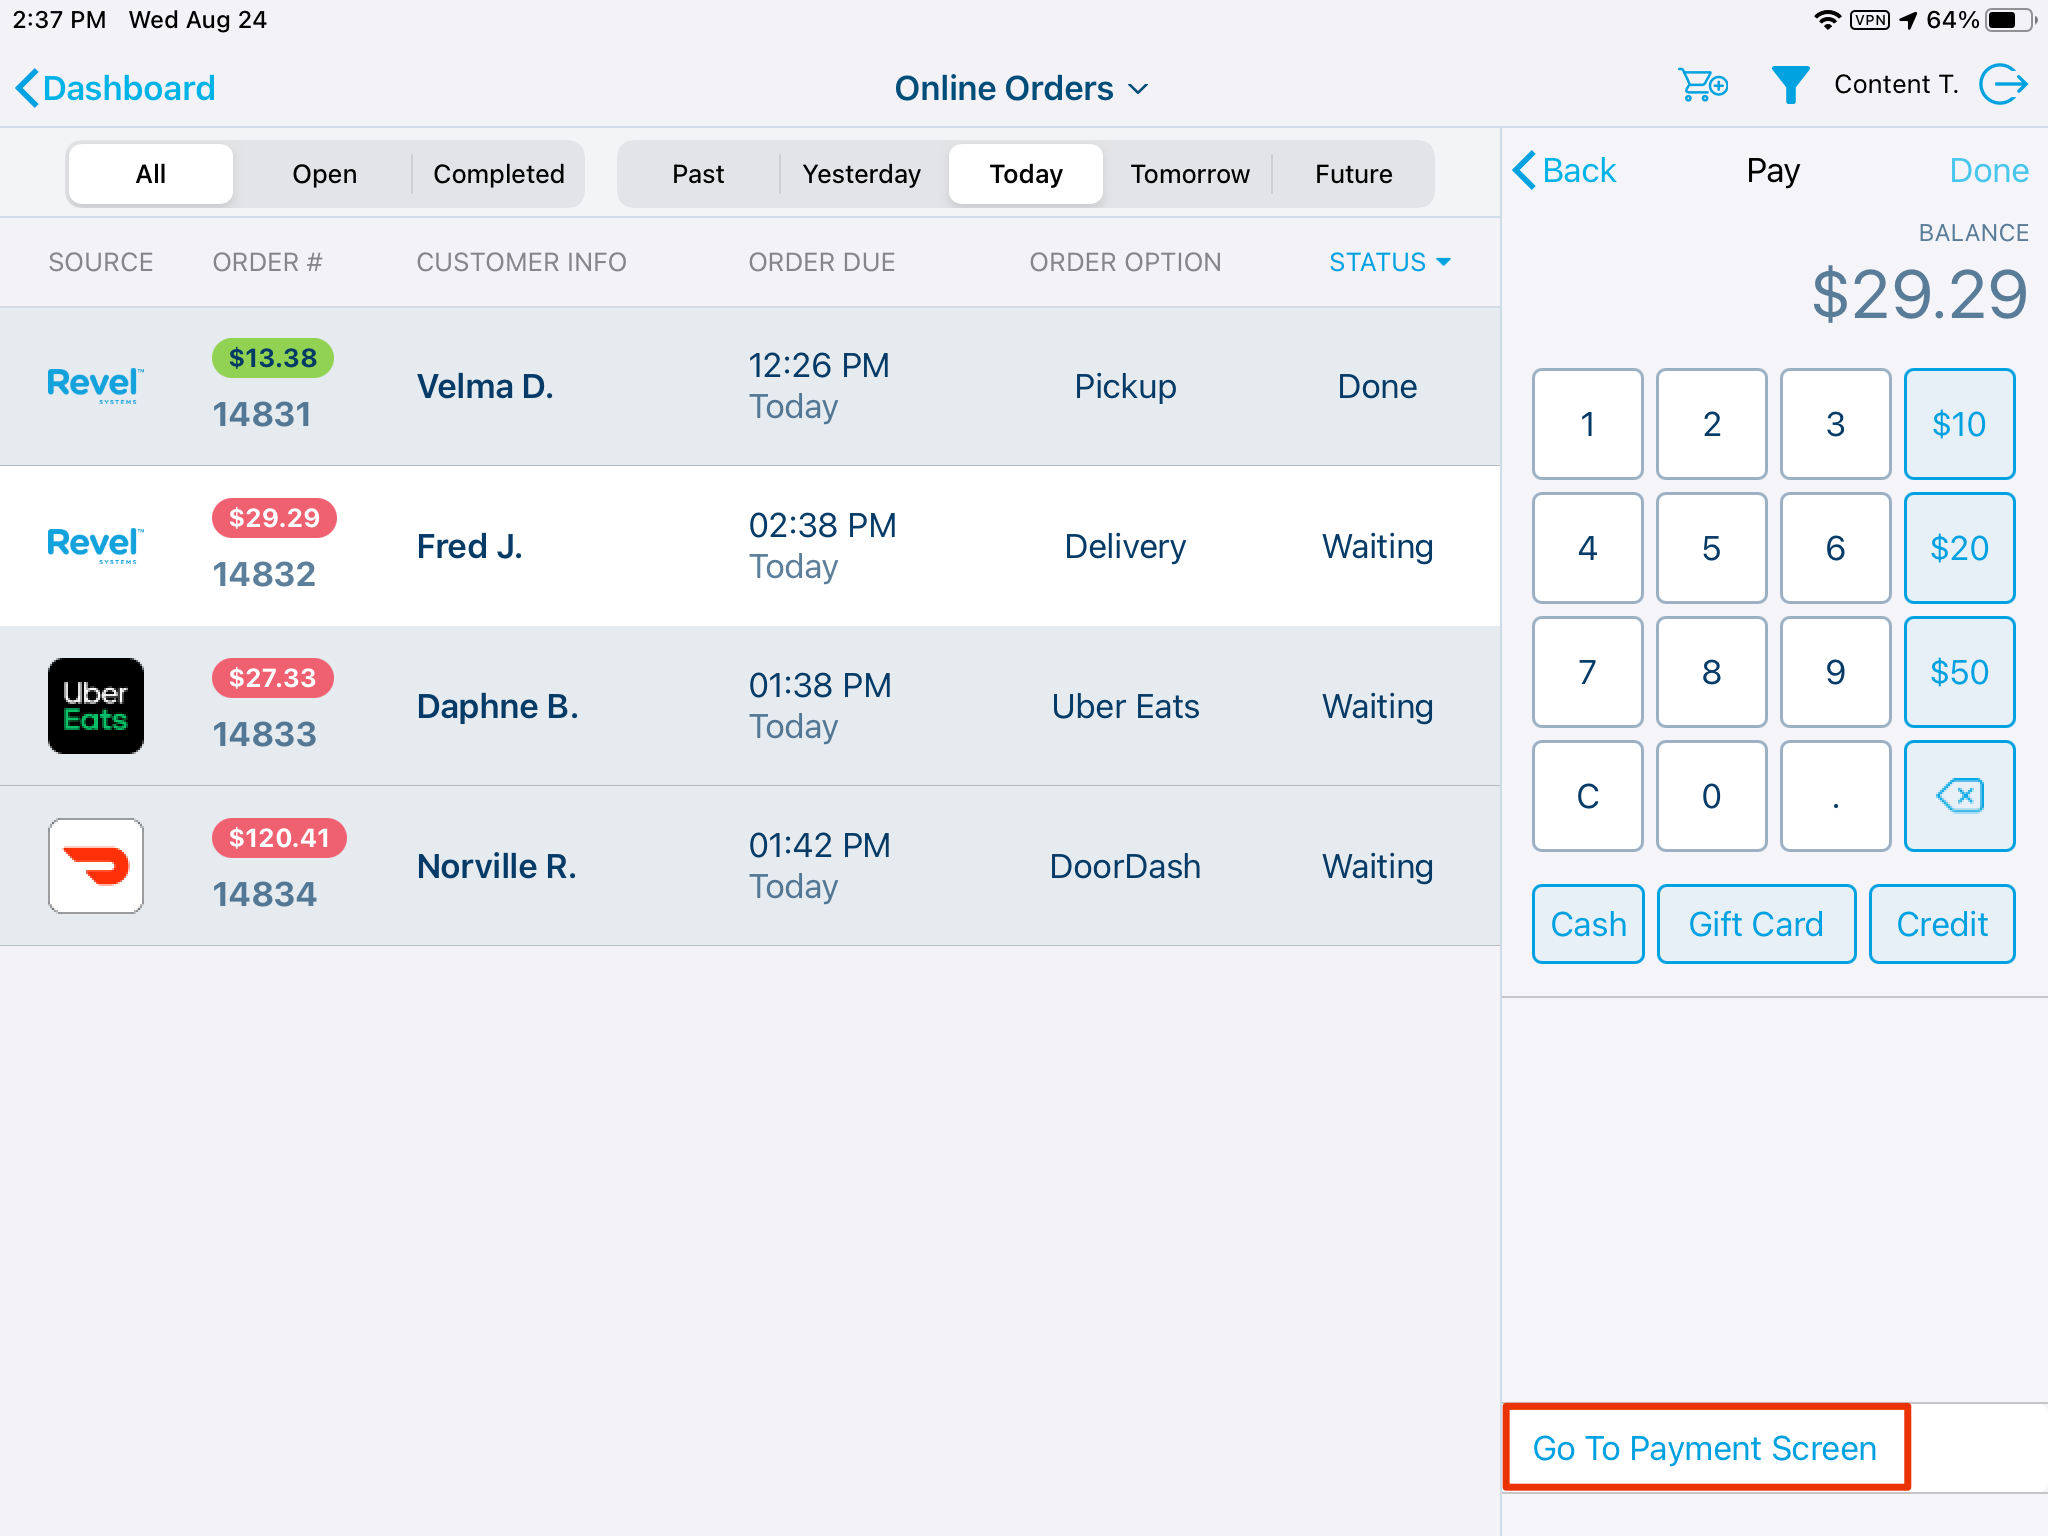Viewport: 2048px width, 1536px height.
Task: Tap the Content T. user name
Action: click(x=1896, y=85)
